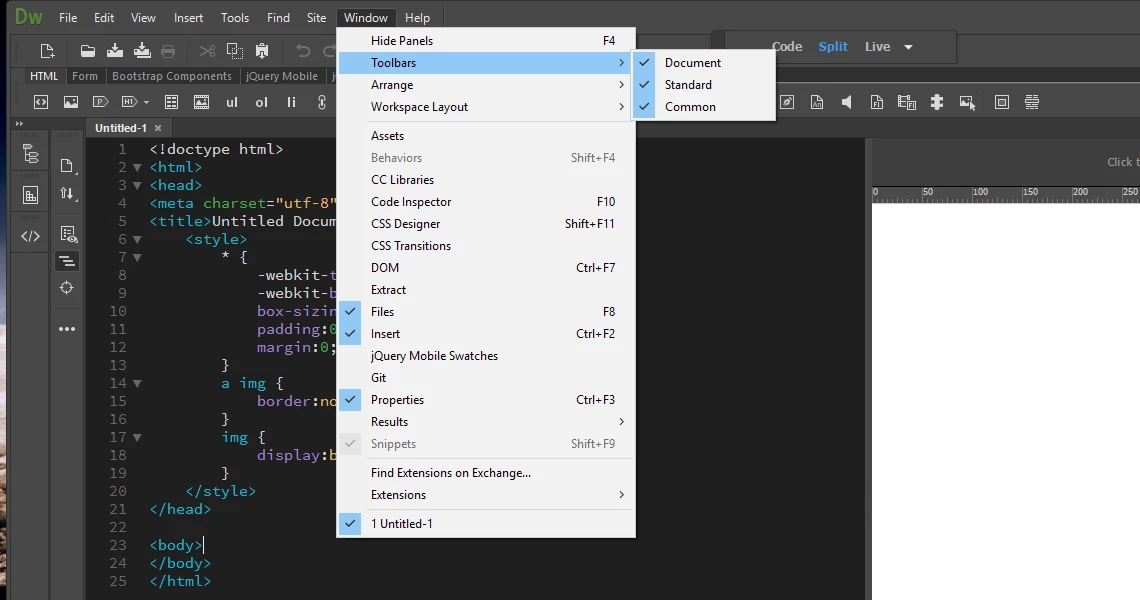
Task: Collapse the style block on line 6
Action: click(x=137, y=239)
